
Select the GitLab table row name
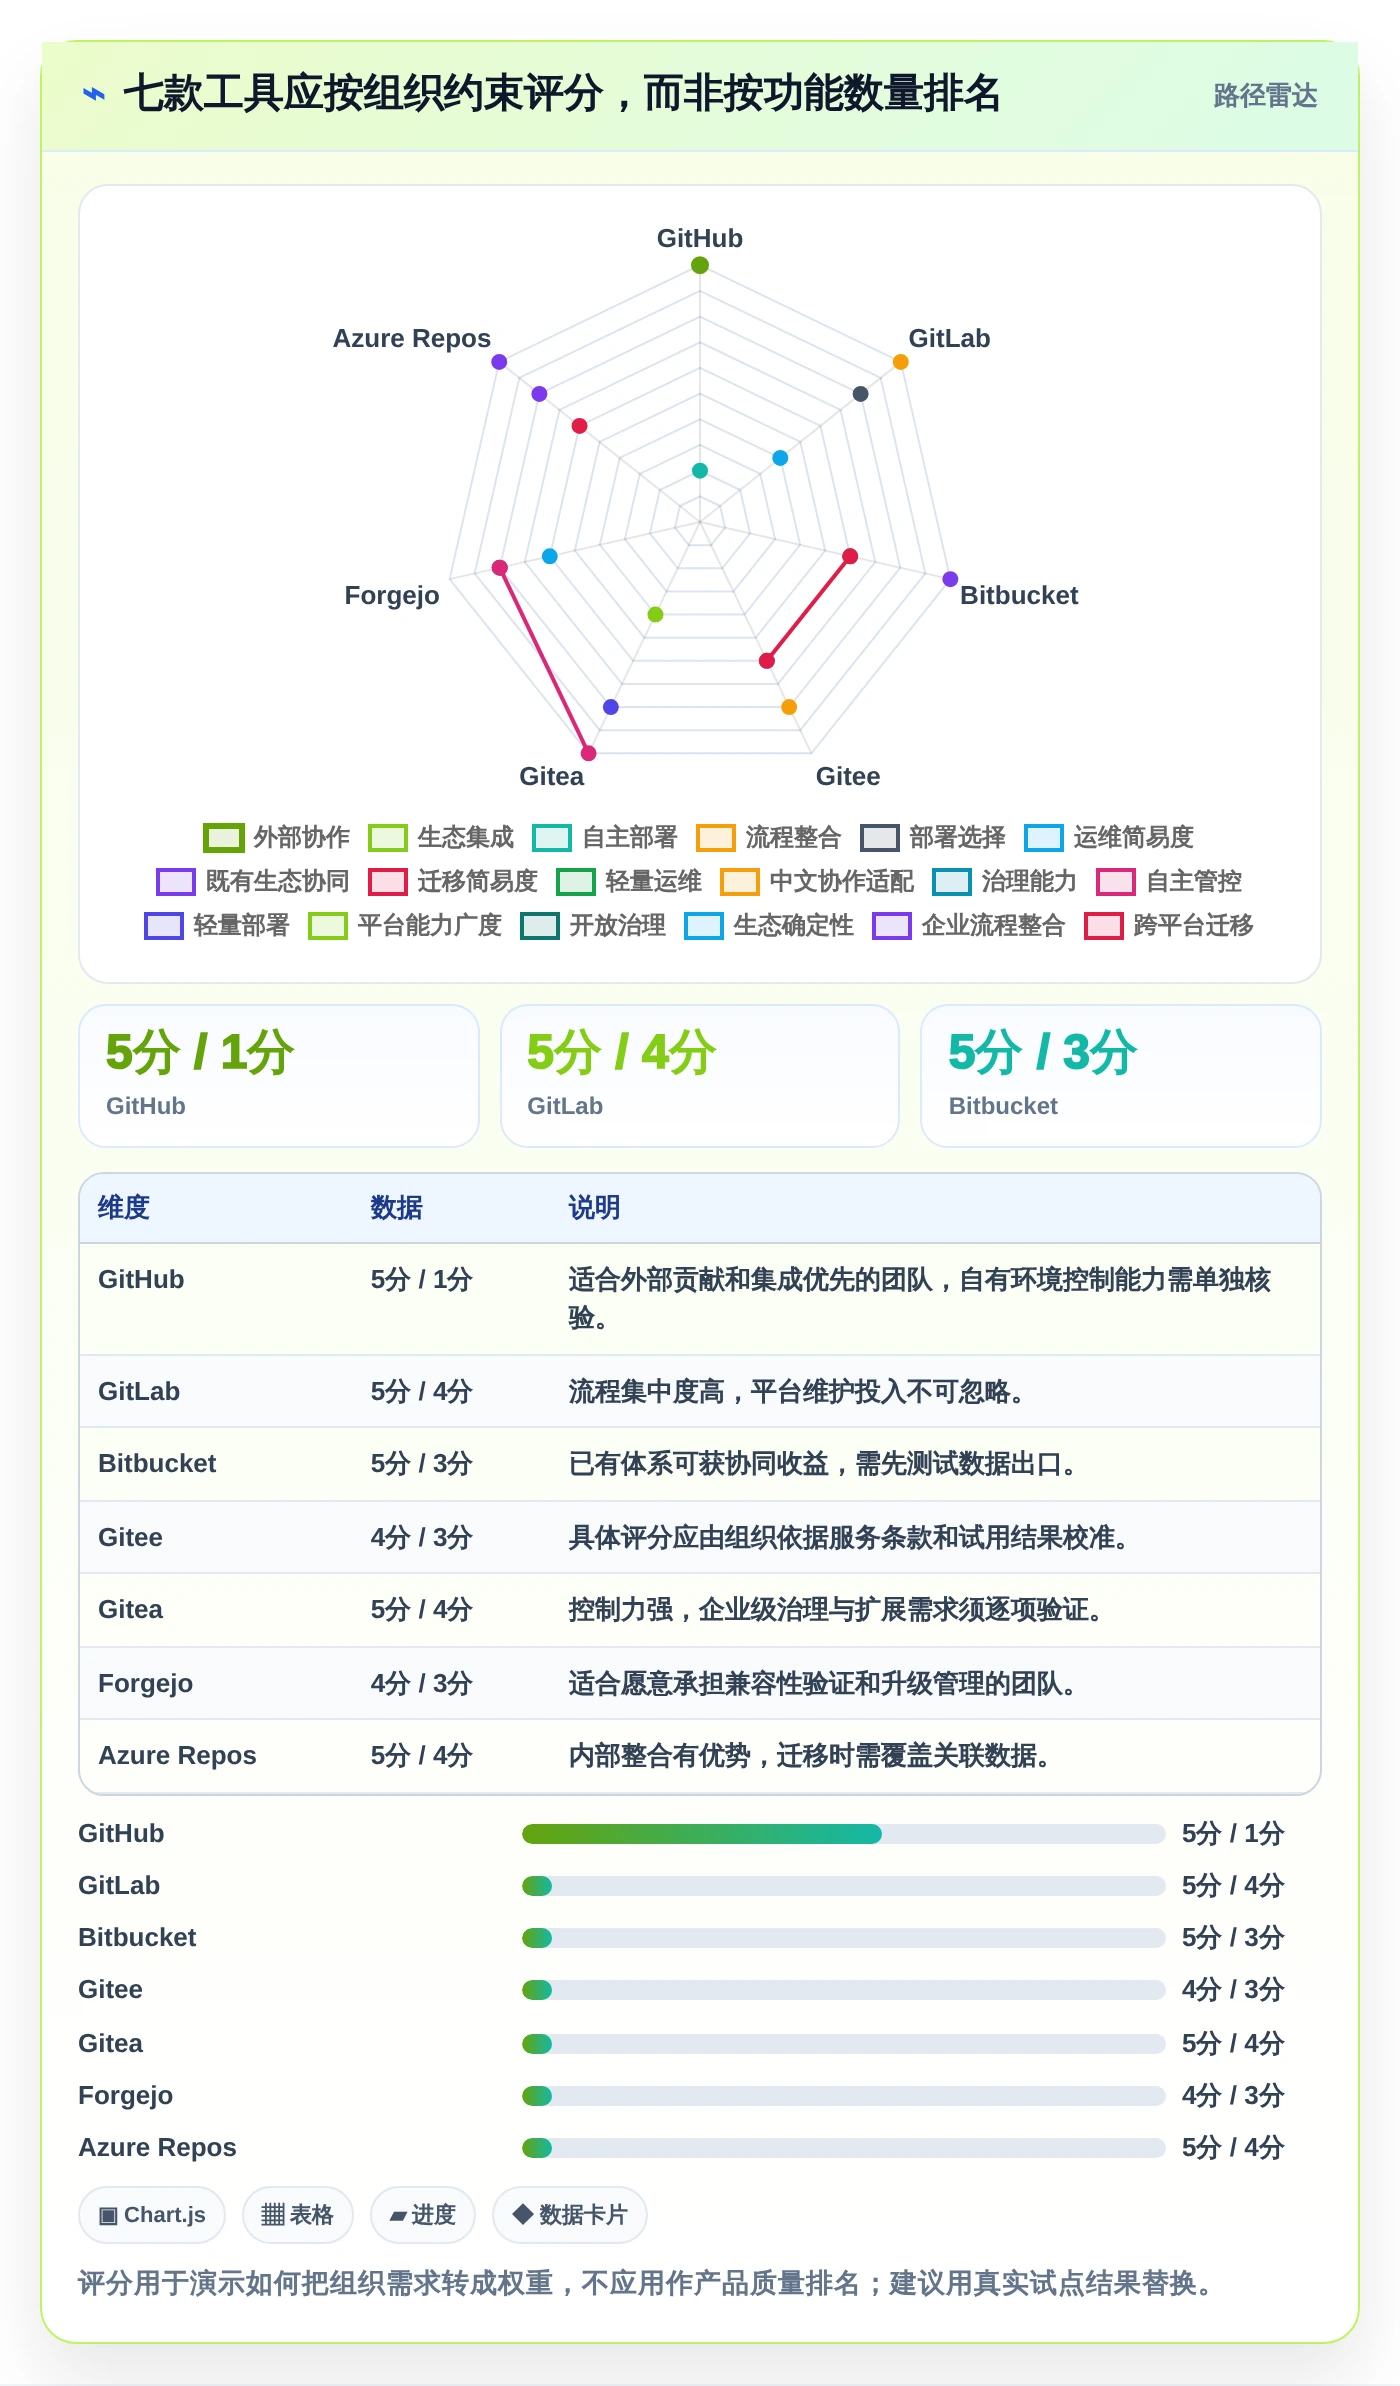(x=139, y=1392)
